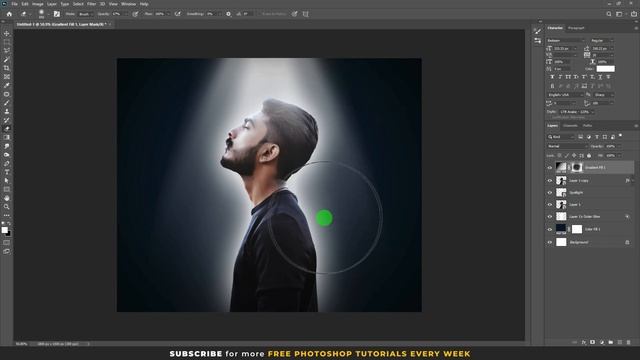Click the delete layer trash button
This screenshot has width=640, height=360.
click(x=629, y=342)
